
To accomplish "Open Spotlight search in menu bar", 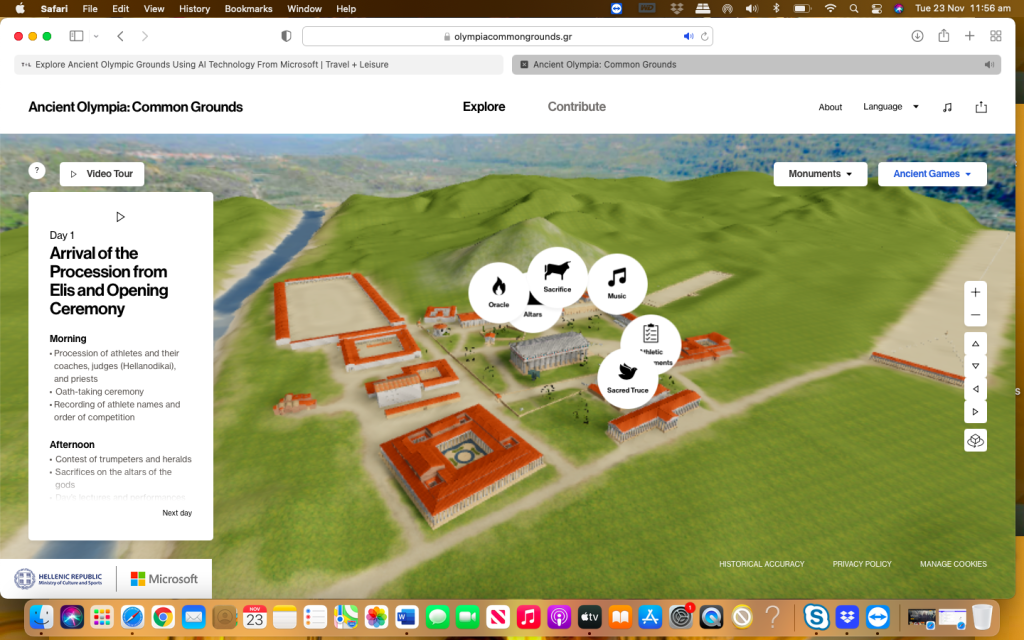I will point(854,8).
